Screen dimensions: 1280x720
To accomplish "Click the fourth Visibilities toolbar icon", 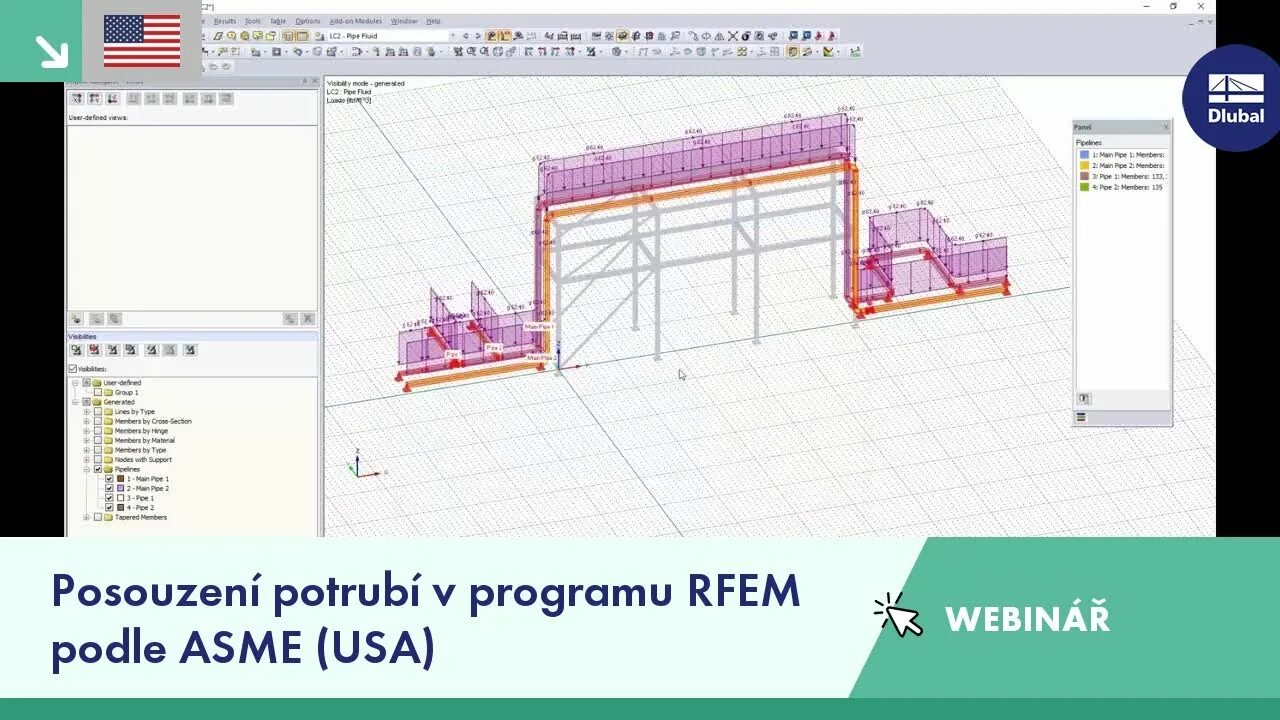I will (x=131, y=350).
